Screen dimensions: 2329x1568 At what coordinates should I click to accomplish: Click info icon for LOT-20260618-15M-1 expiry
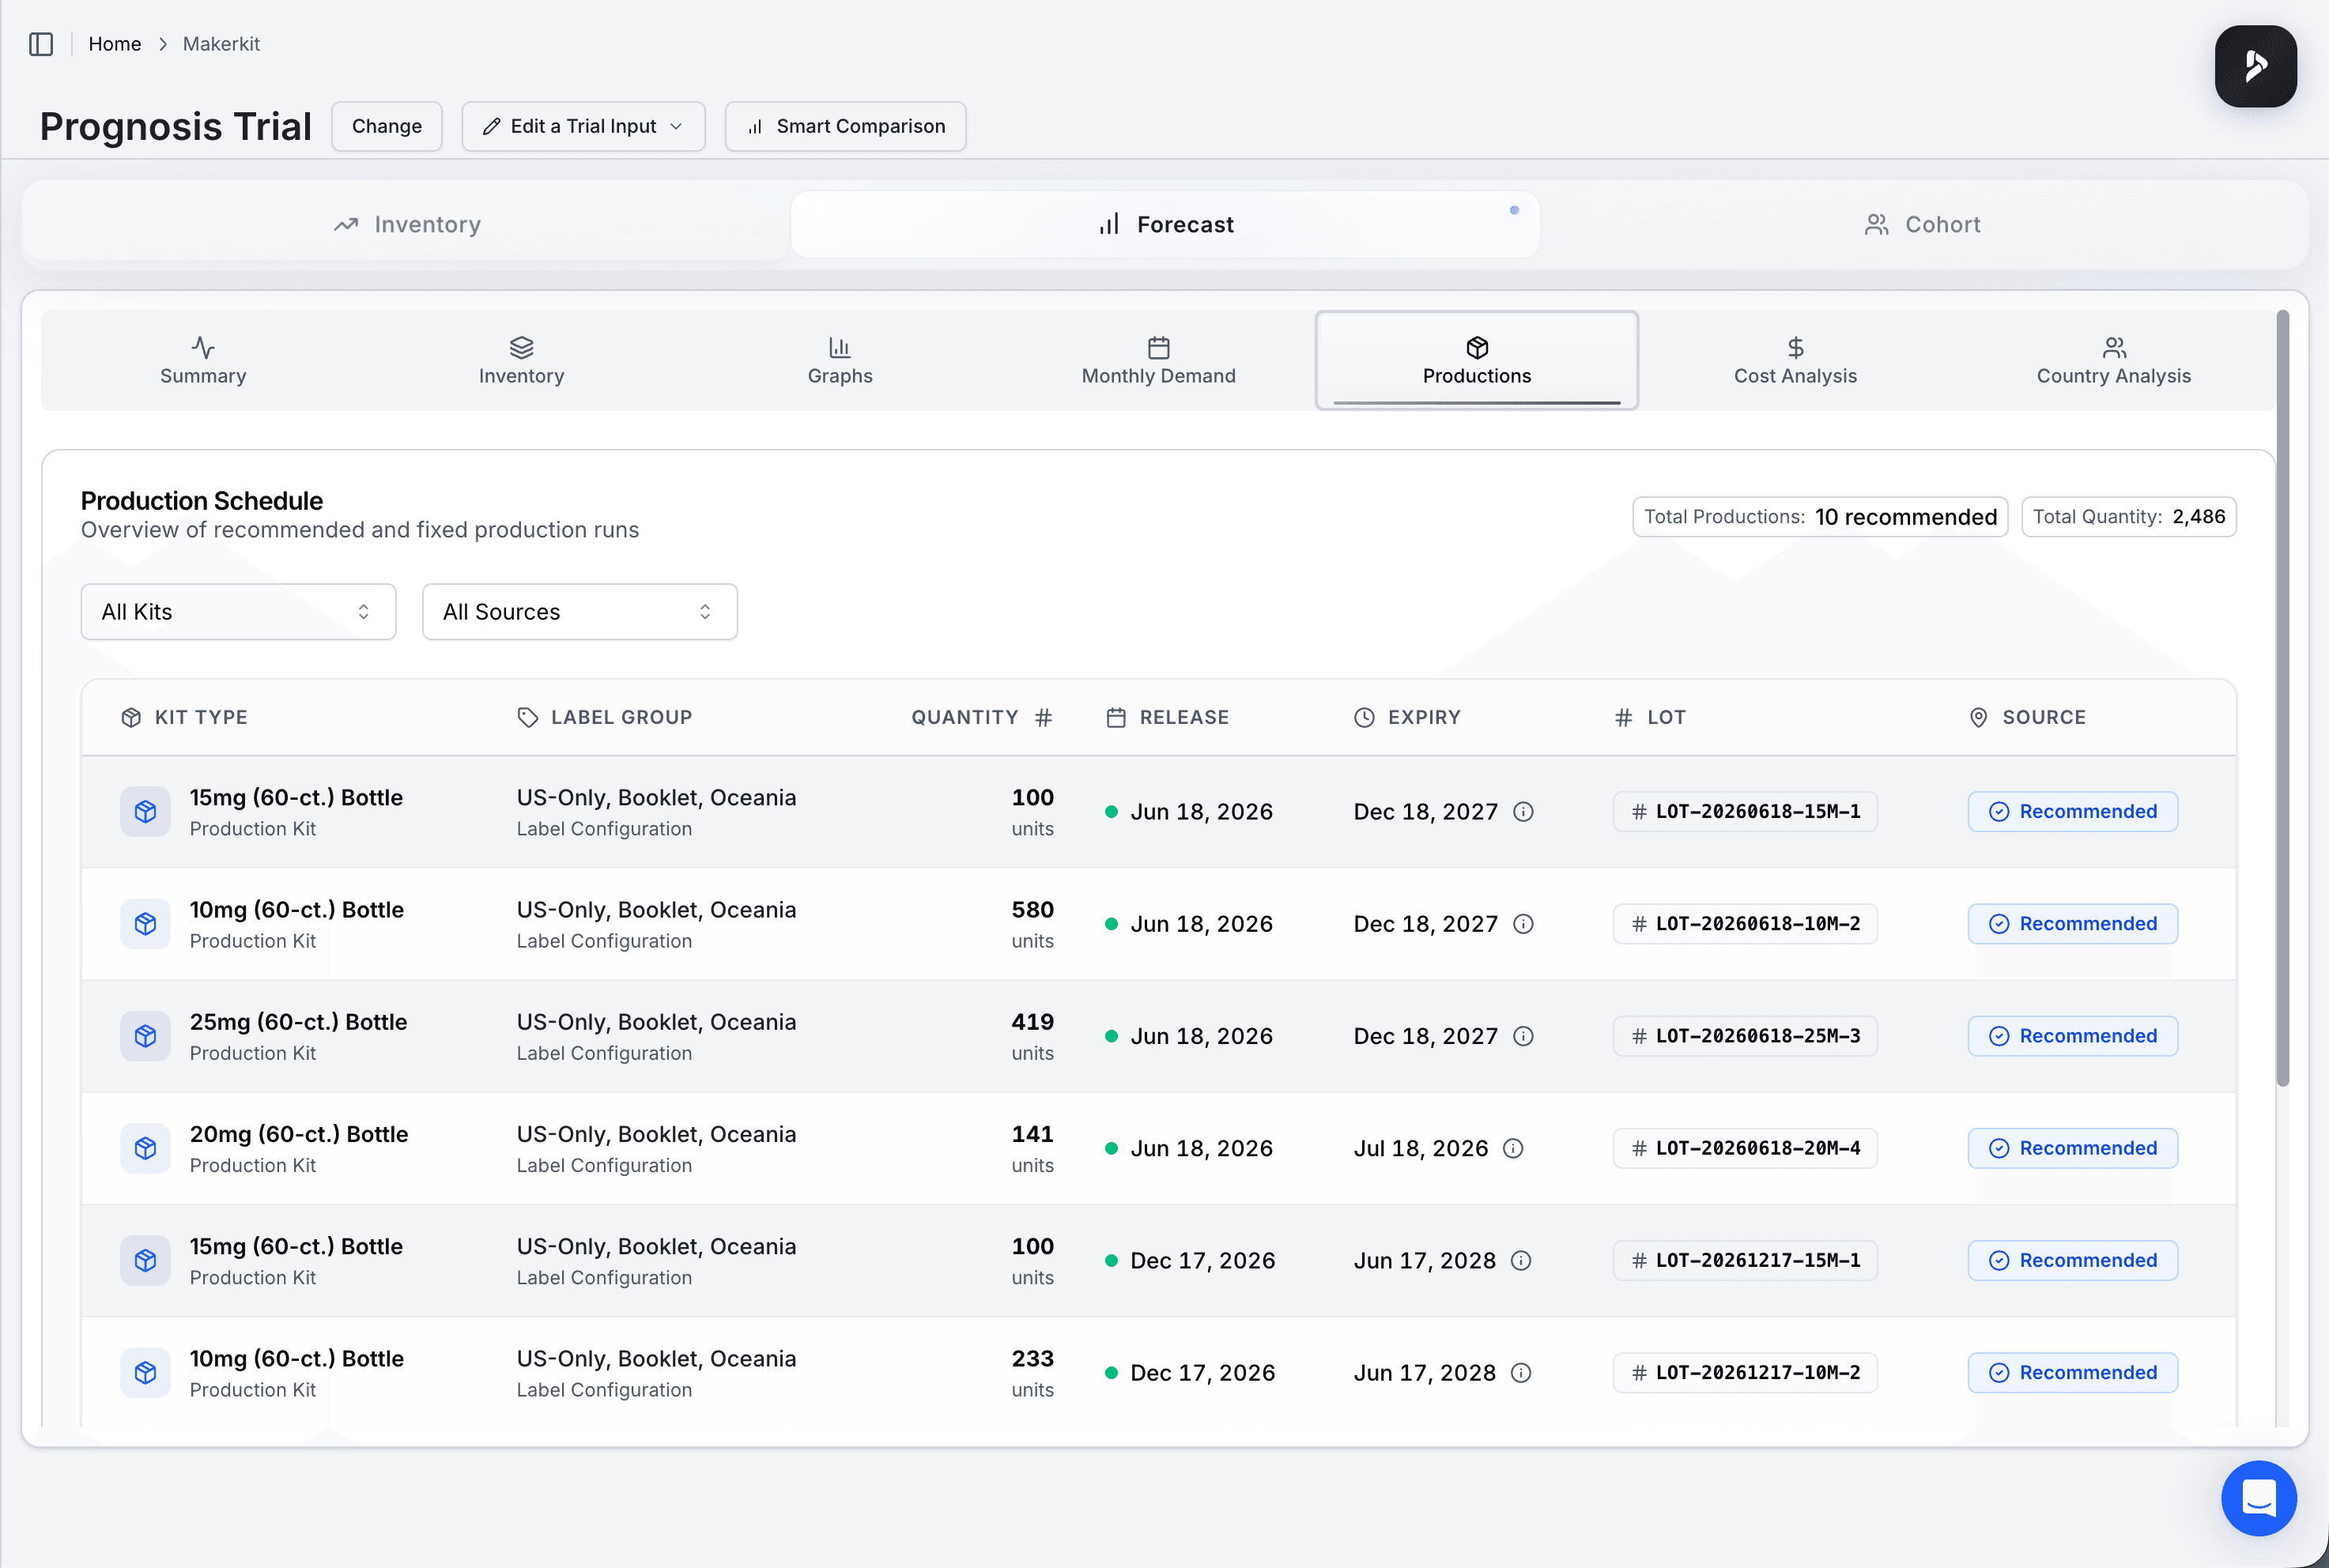tap(1523, 811)
